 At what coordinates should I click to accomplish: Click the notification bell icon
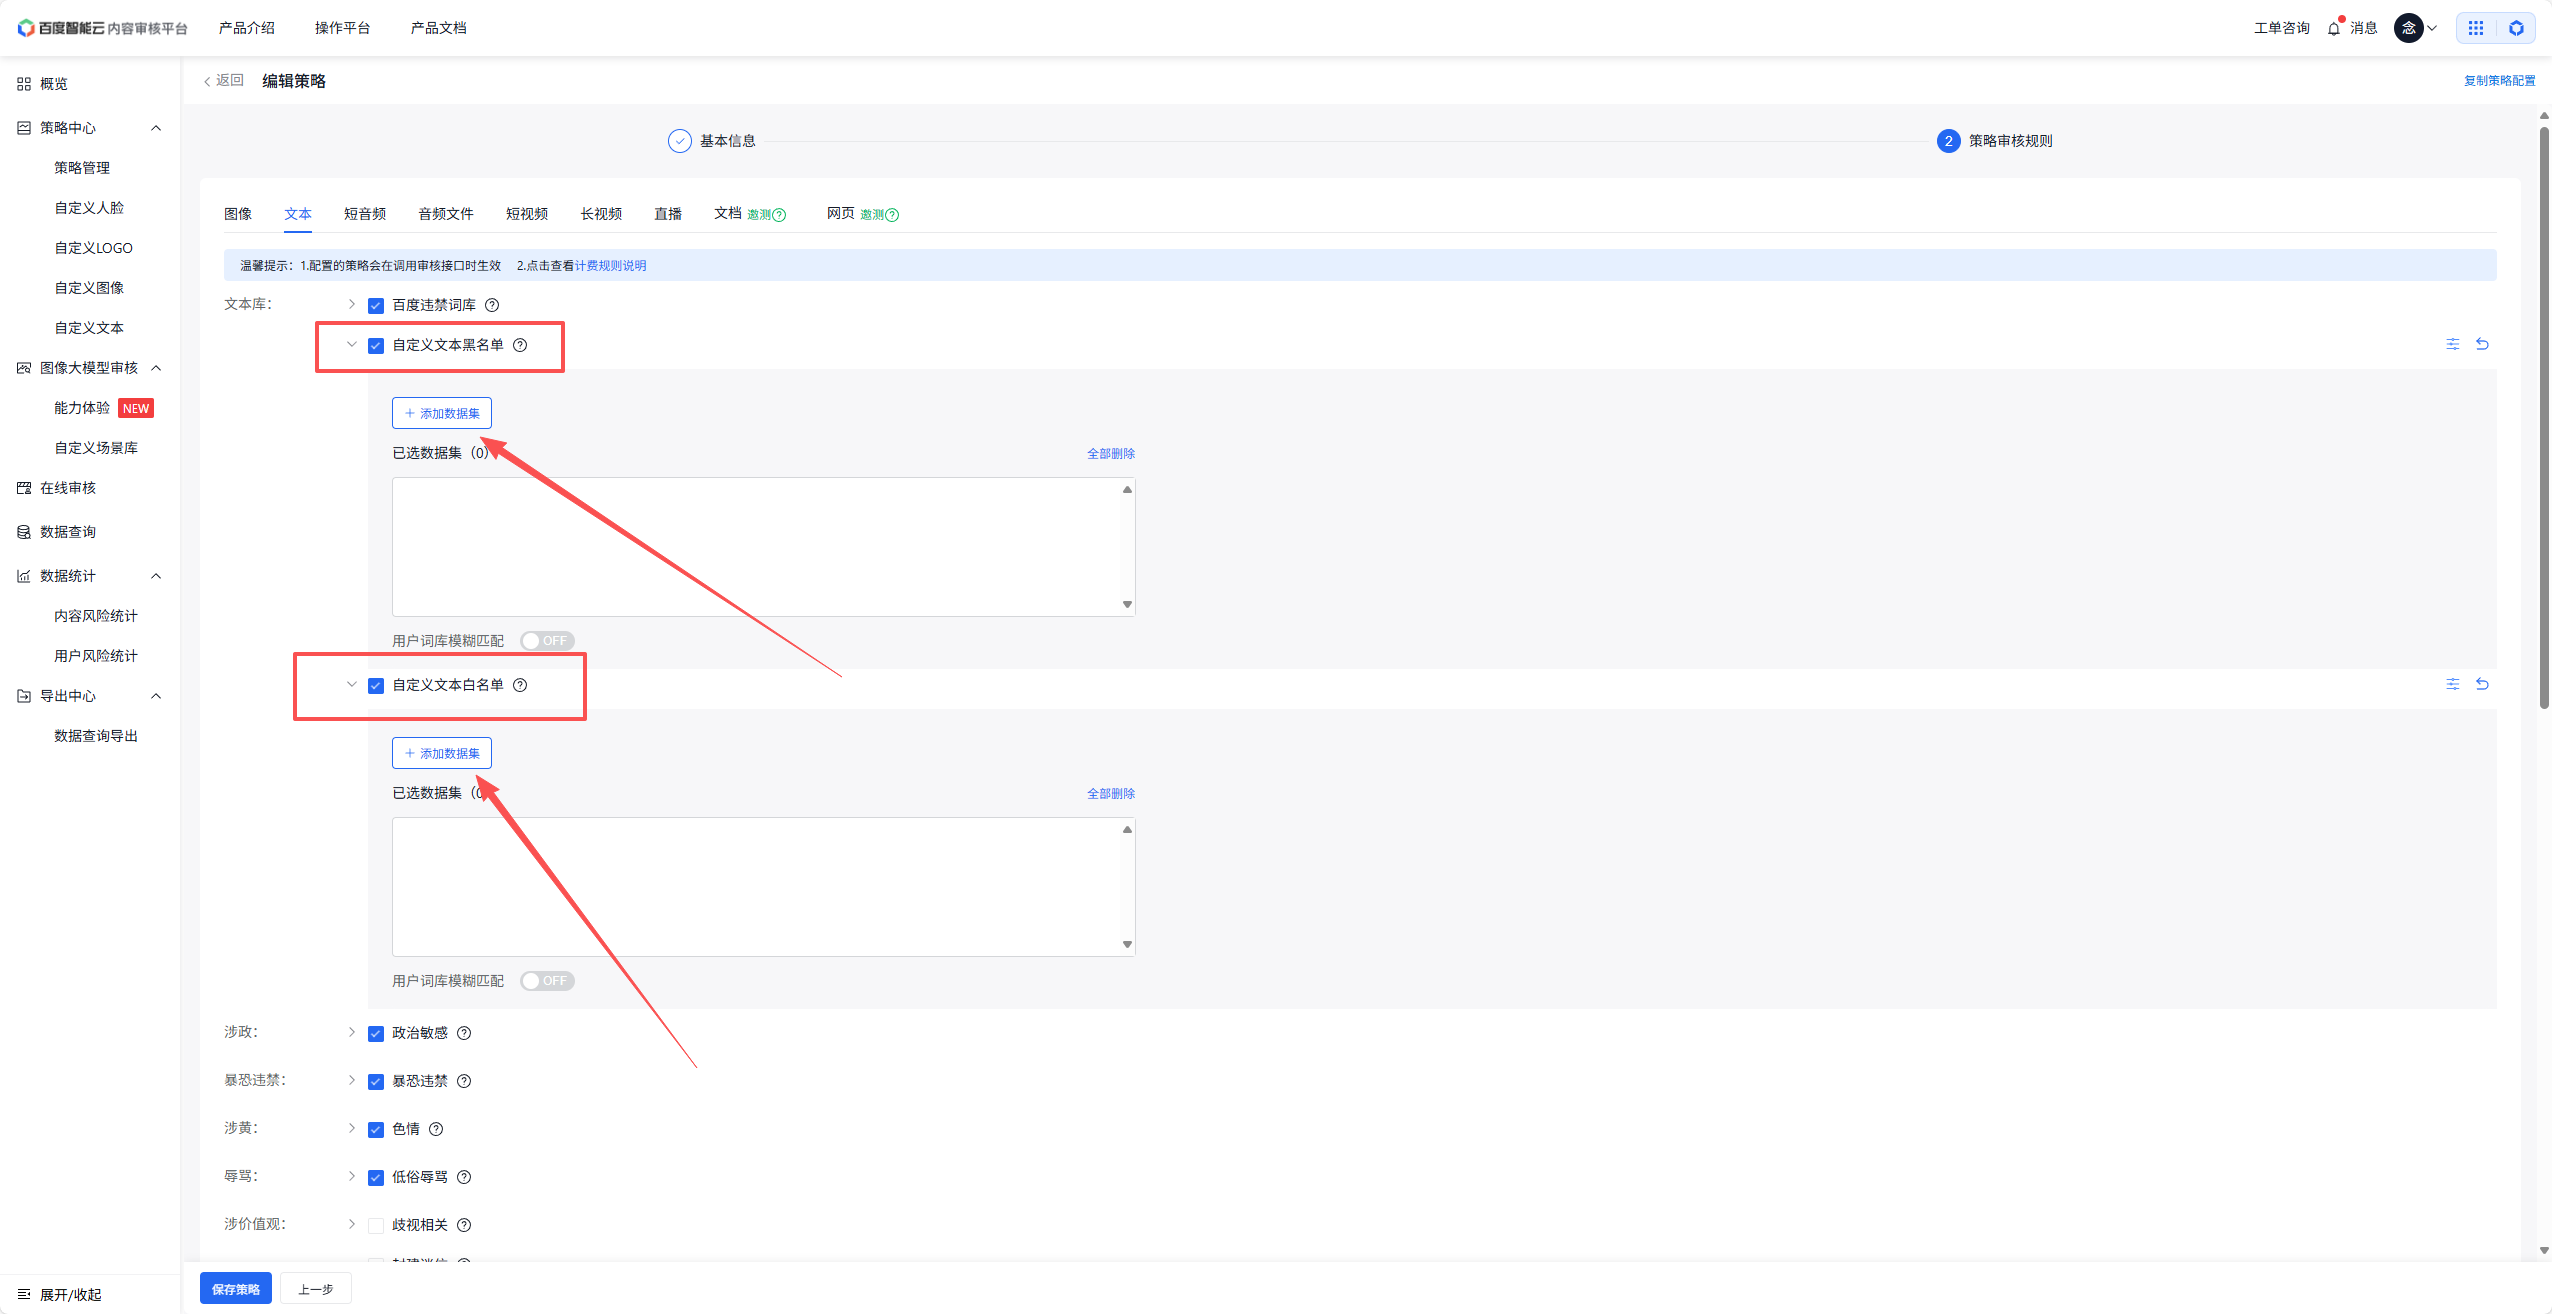point(2333,28)
